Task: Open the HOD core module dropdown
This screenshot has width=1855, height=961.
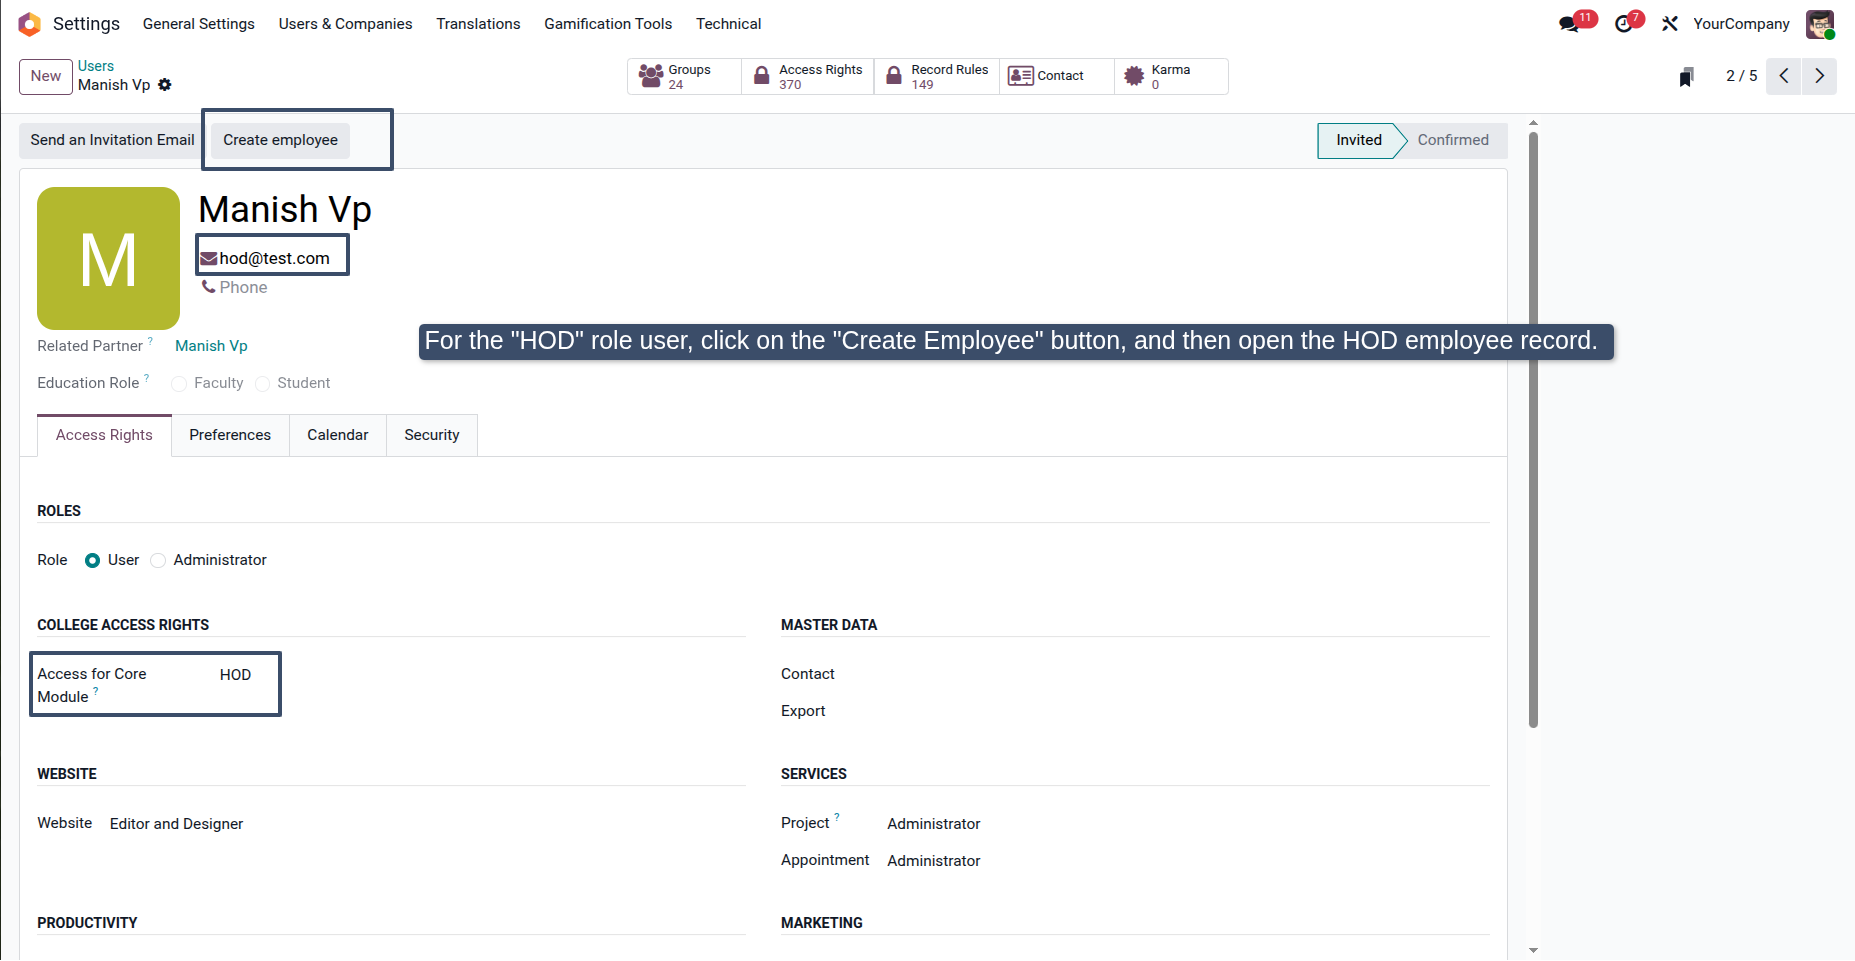Action: click(235, 675)
